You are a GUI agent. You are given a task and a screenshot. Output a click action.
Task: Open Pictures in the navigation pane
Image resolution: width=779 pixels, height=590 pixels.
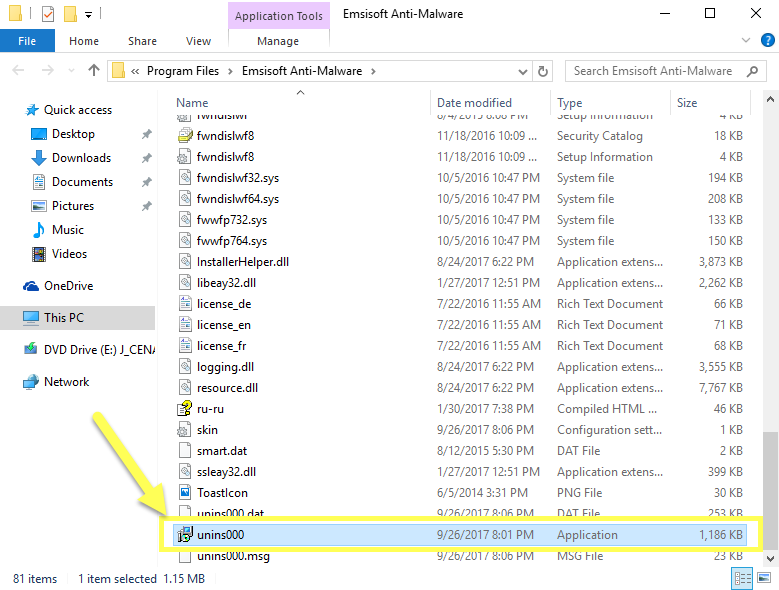73,206
